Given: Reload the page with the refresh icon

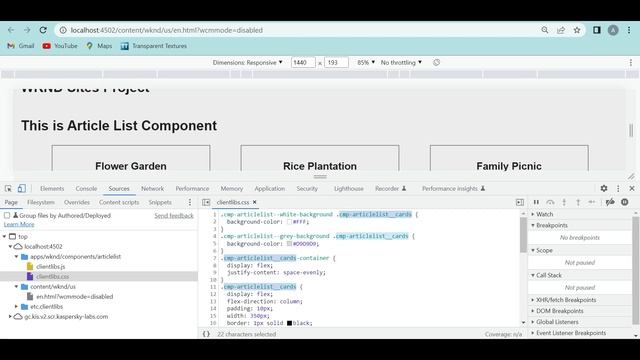Looking at the screenshot, I should 43,30.
